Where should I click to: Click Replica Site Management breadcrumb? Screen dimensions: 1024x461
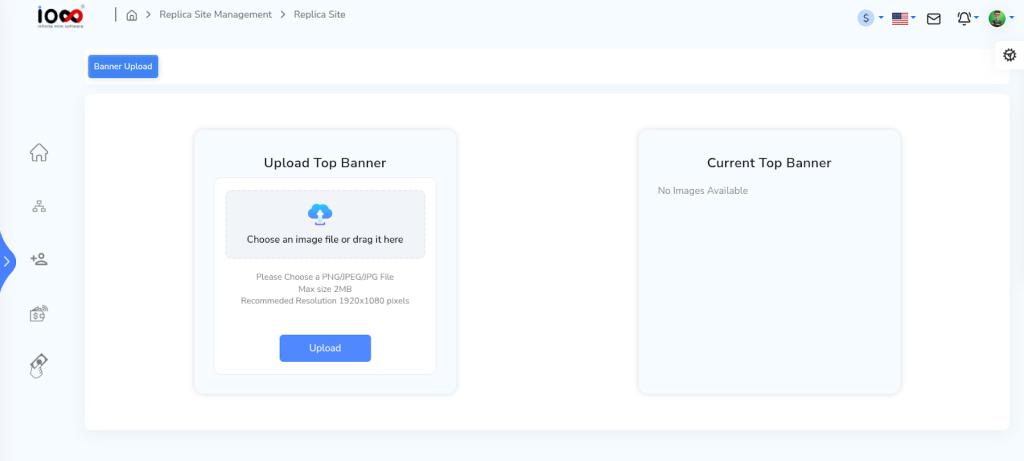click(215, 15)
